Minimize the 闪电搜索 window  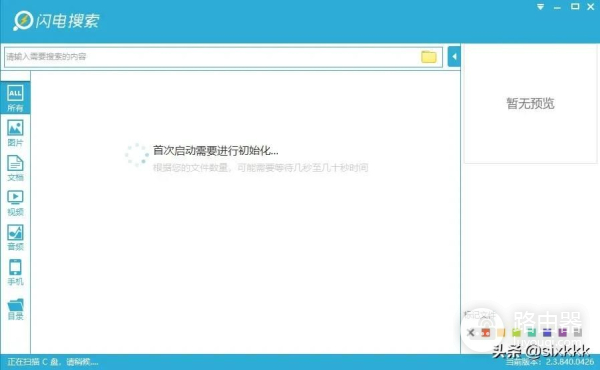pos(558,8)
